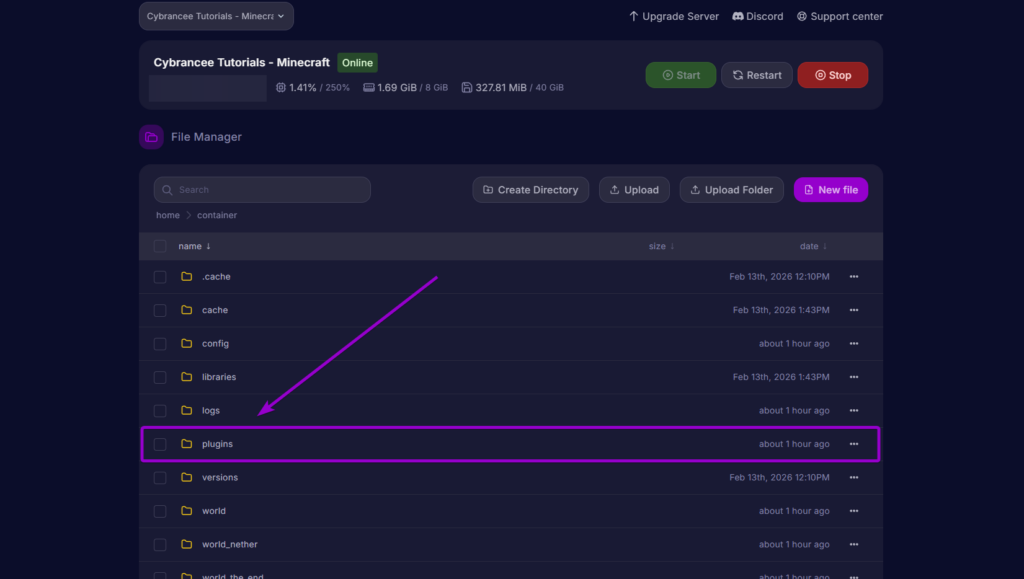
Task: Open the Cybrancee Tutorials server selector dropdown
Action: [216, 16]
